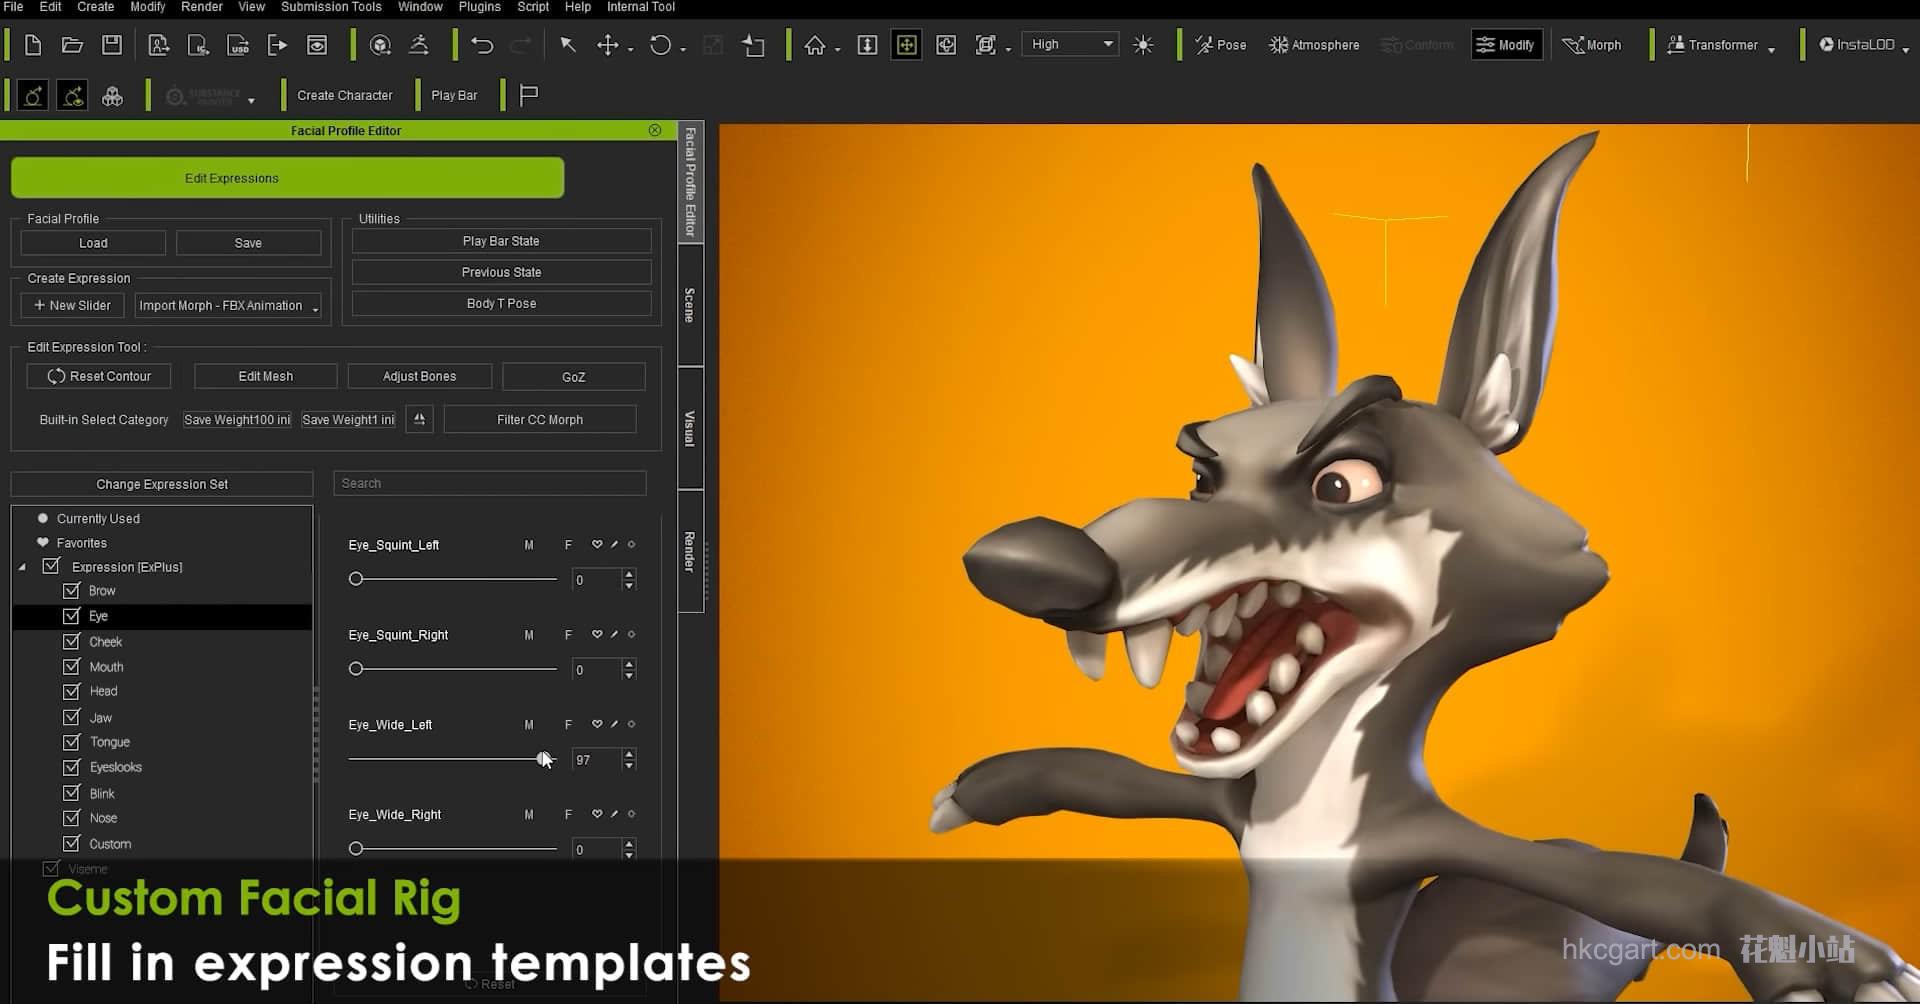Viewport: 1920px width, 1004px height.
Task: Open the Modify menu
Action: pyautogui.click(x=147, y=7)
